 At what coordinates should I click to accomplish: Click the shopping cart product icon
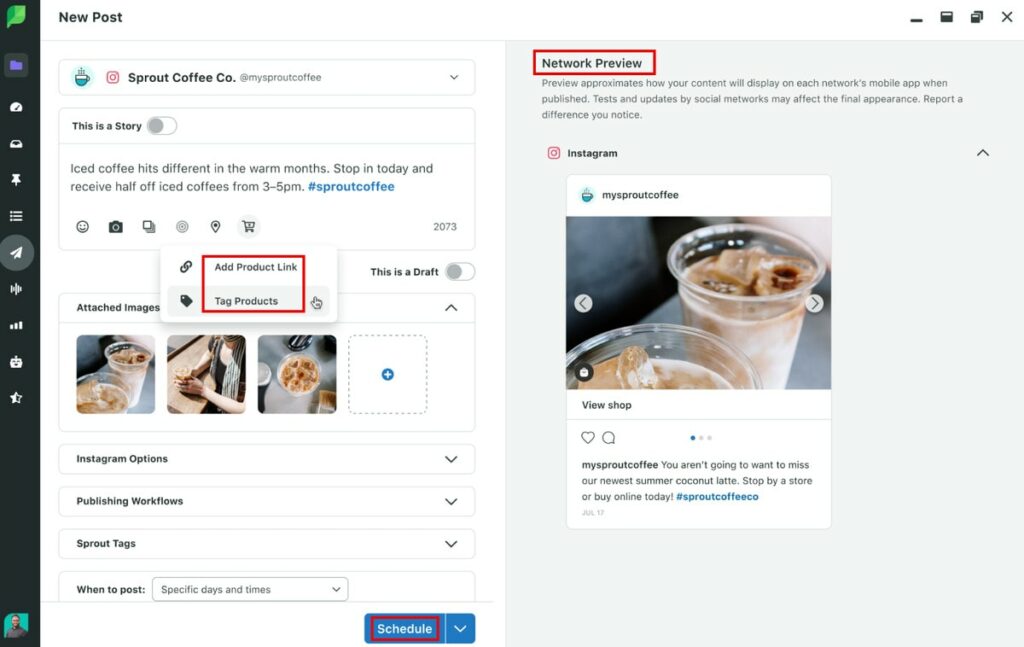[x=248, y=227]
